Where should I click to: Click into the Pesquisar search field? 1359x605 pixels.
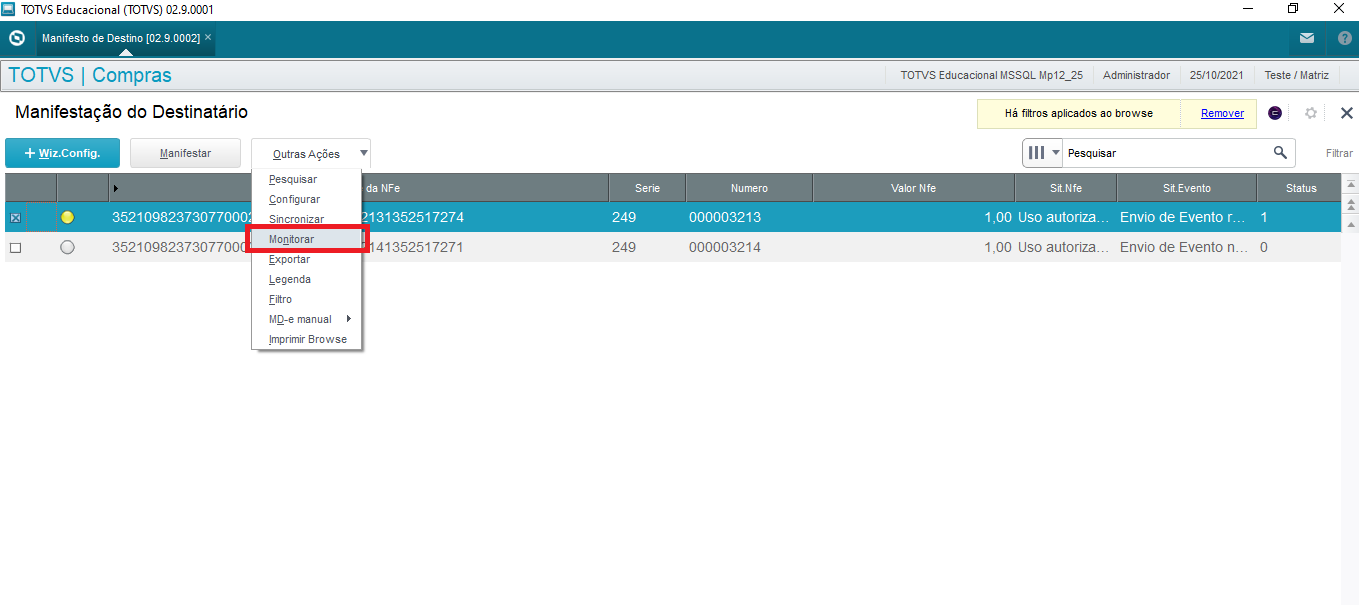(1165, 153)
